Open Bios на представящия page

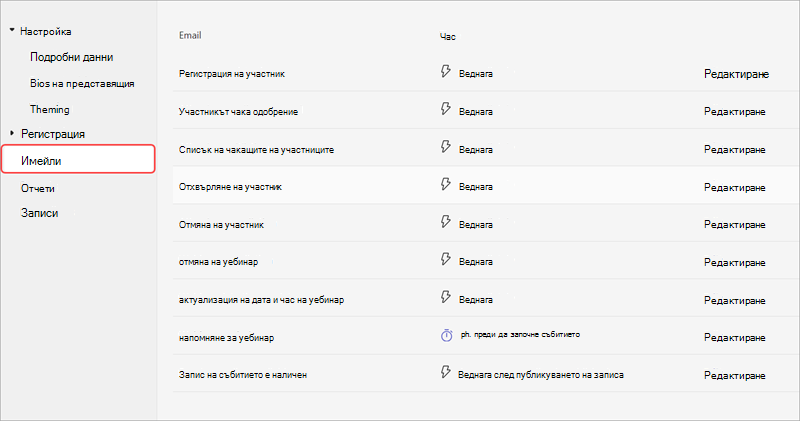(x=82, y=84)
